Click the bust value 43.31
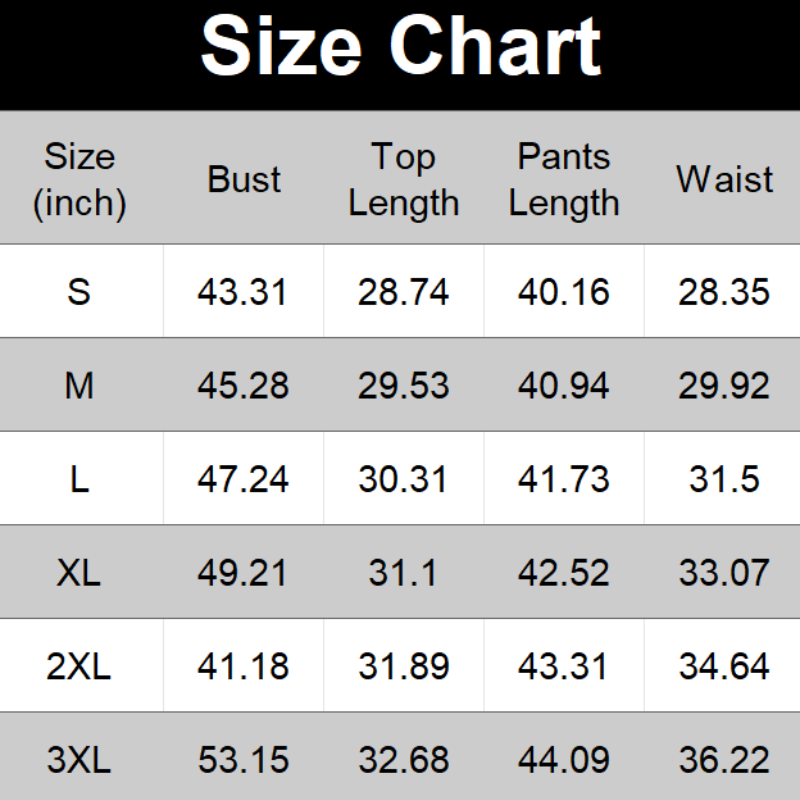This screenshot has height=800, width=800. point(243,292)
